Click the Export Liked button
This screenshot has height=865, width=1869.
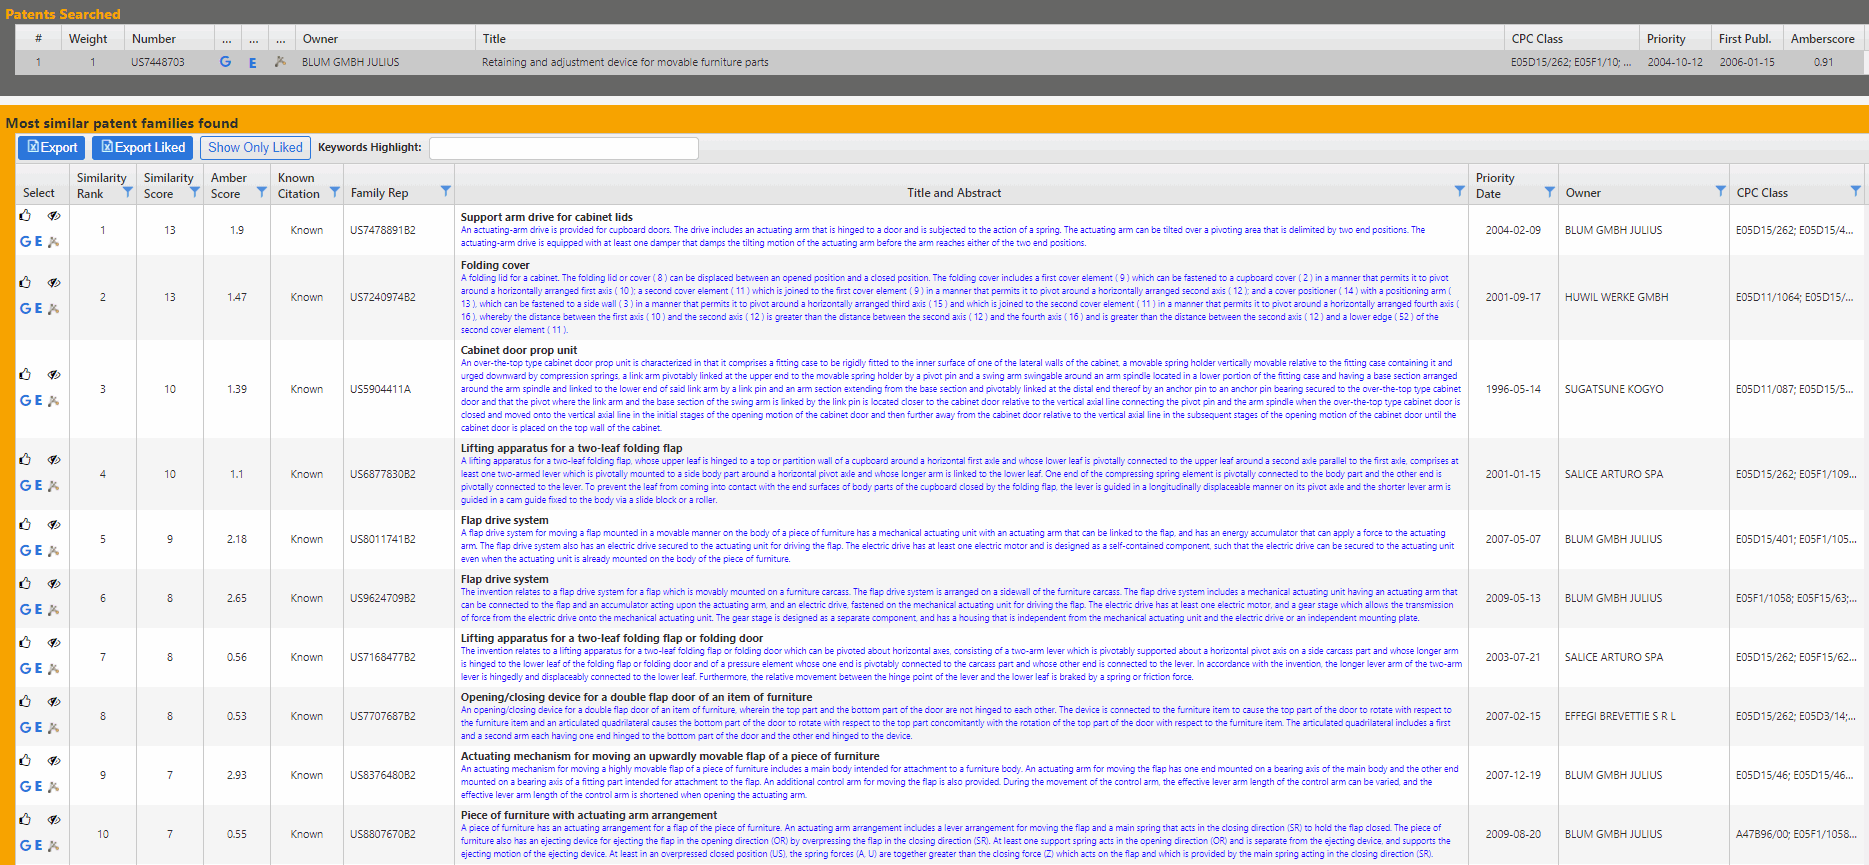coord(143,147)
